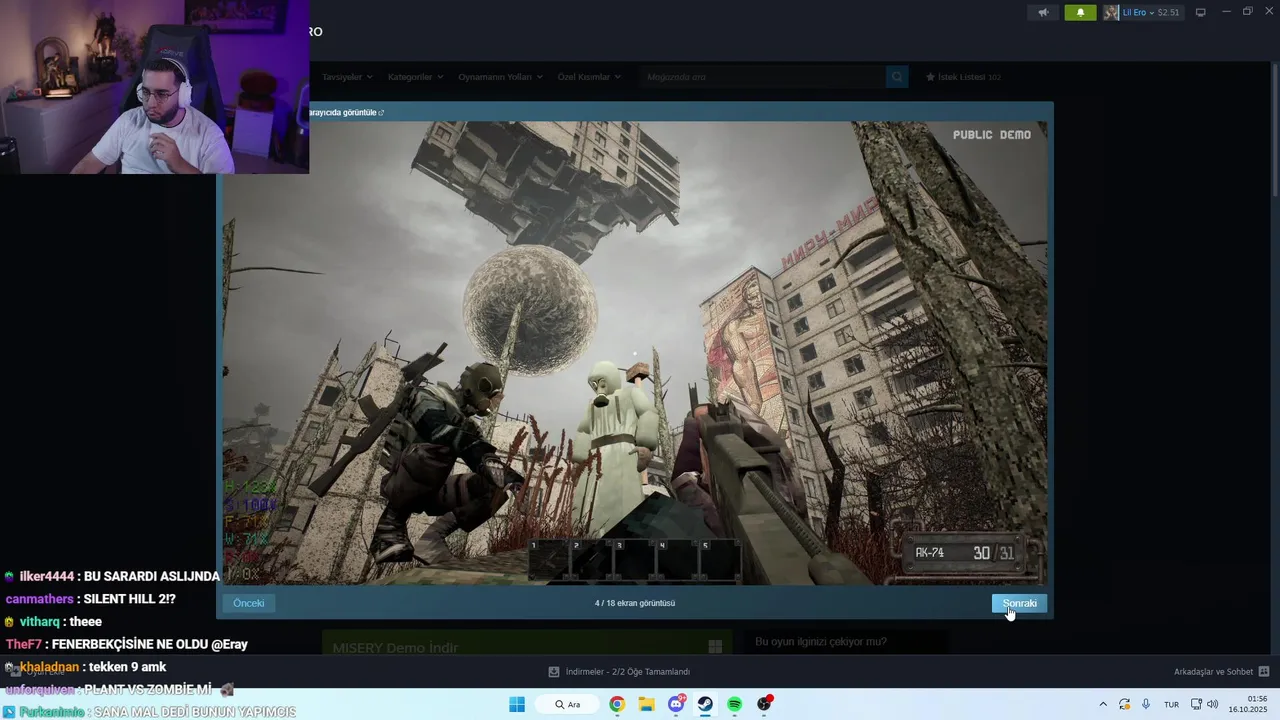Image resolution: width=1280 pixels, height=720 pixels.
Task: Open the screenshot via Tarayıcıda görüntüle link
Action: [x=345, y=113]
